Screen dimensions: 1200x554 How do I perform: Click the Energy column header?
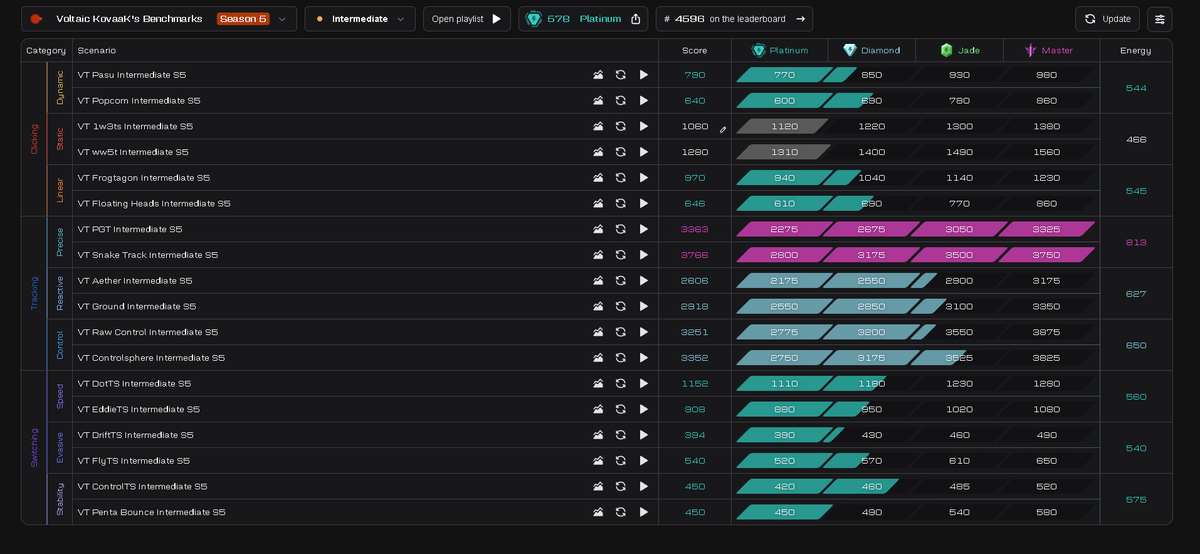tap(1136, 50)
